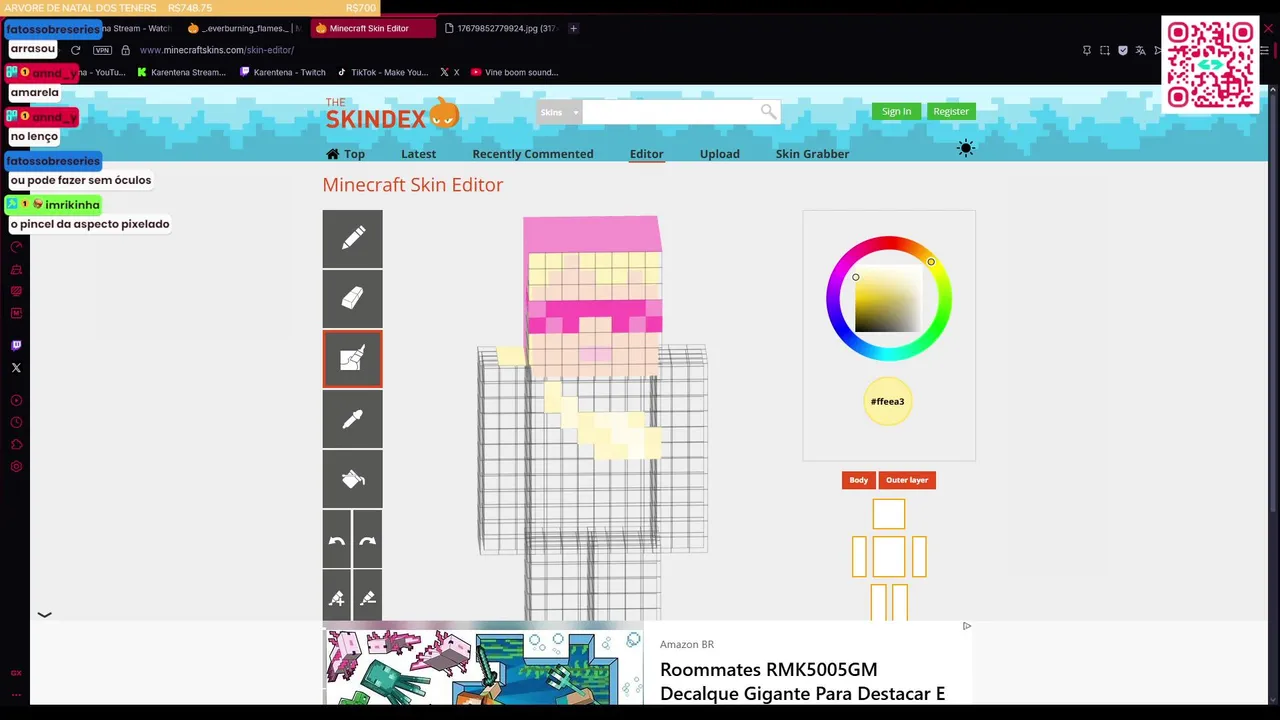The image size is (1280, 720).
Task: Open the Twitch sidebar icon
Action: (x=16, y=345)
